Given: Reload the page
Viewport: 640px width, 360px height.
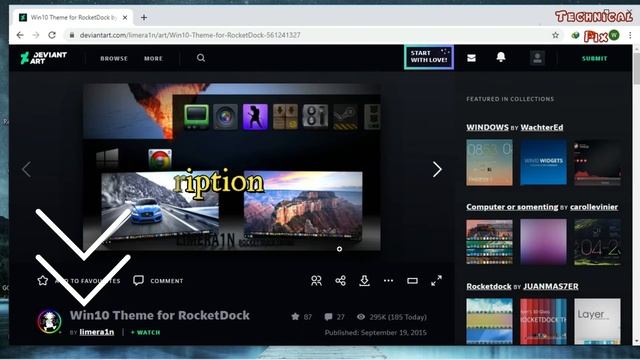Looking at the screenshot, I should click(x=52, y=35).
